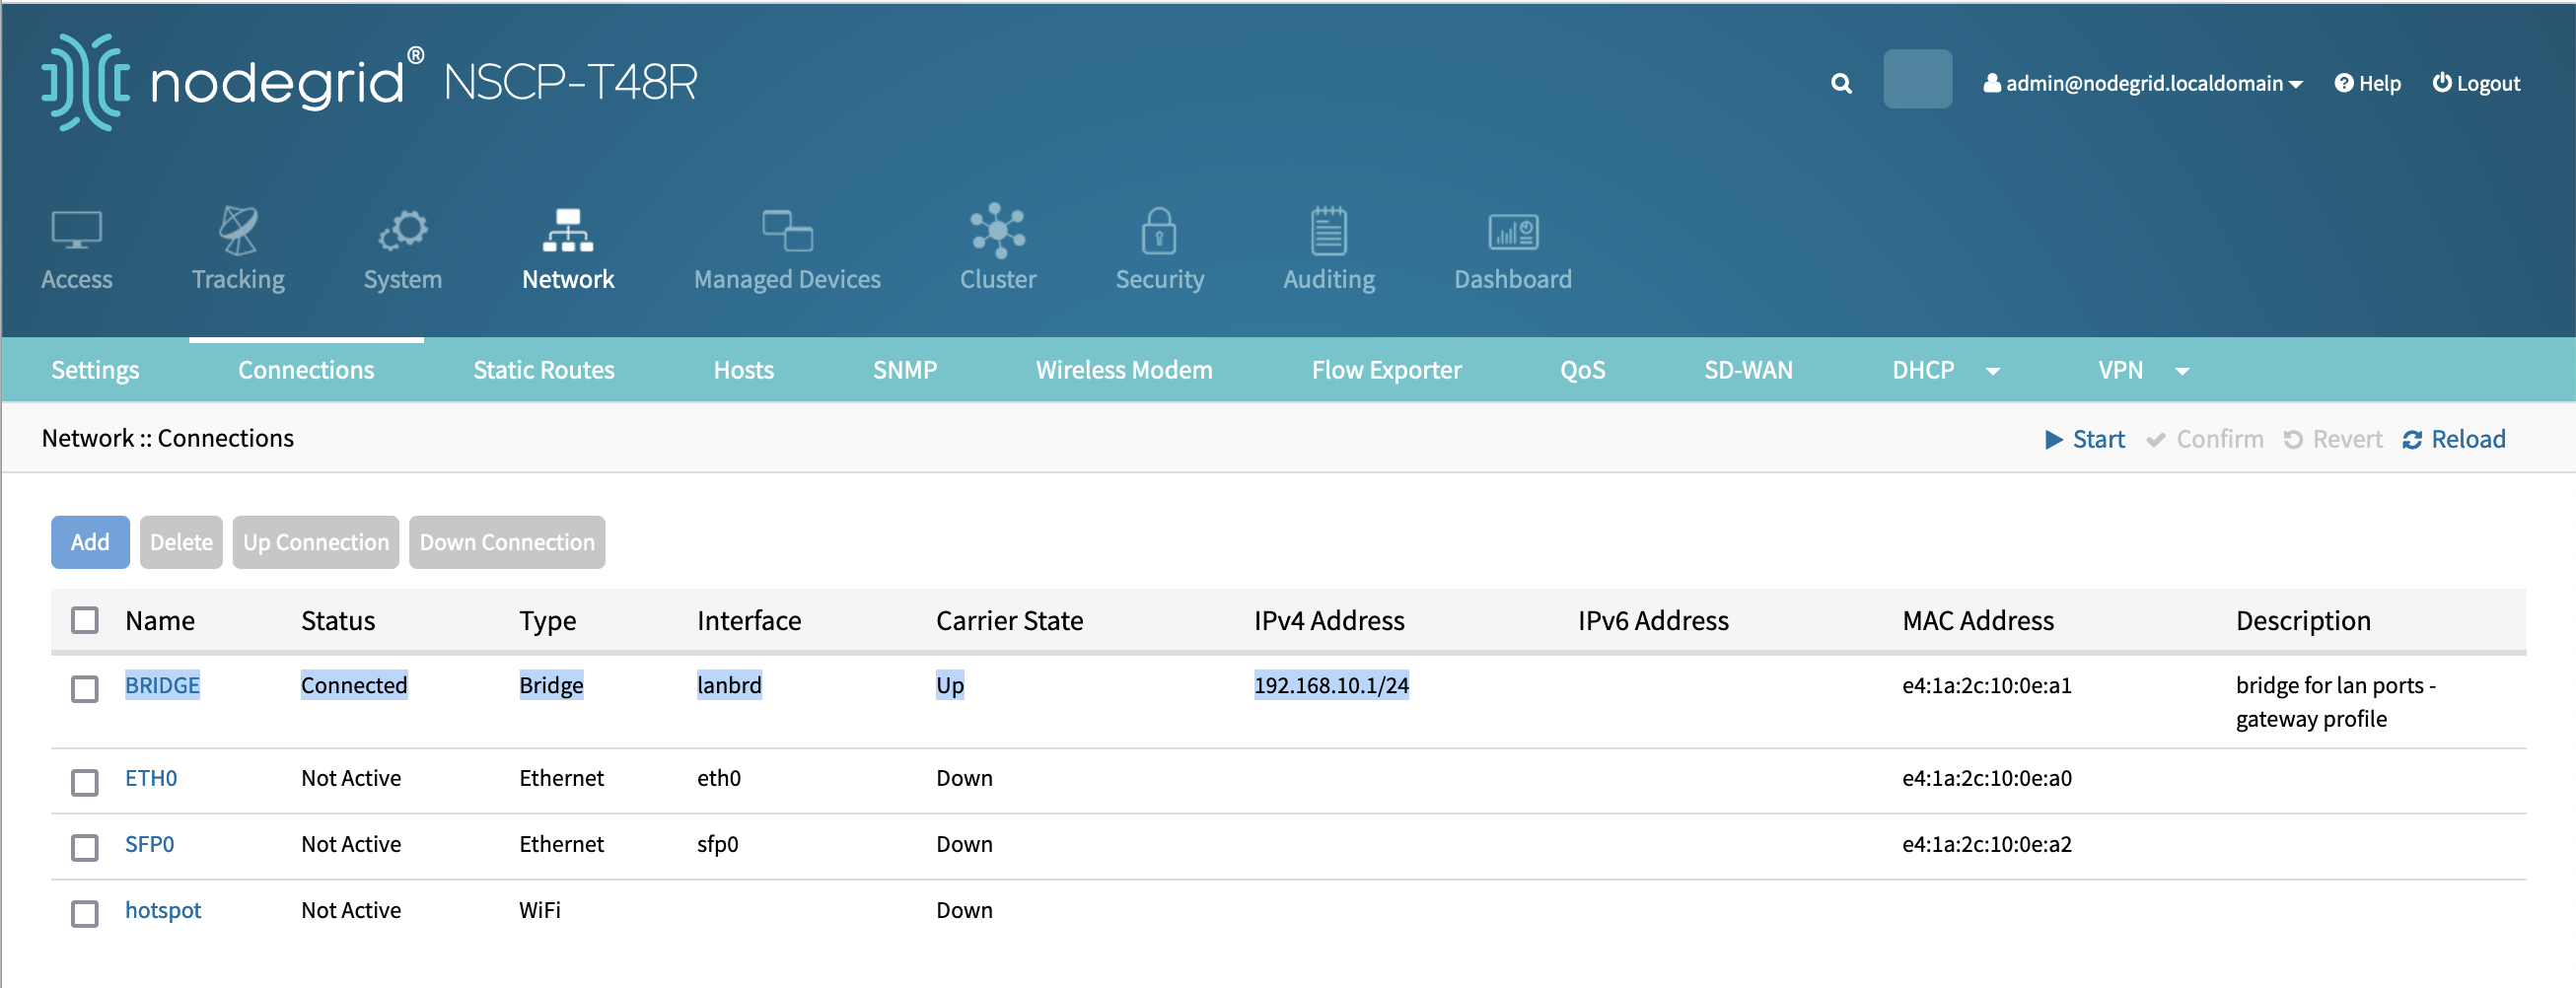Select the Network topology icon
This screenshot has height=988, width=2576.
[x=568, y=231]
